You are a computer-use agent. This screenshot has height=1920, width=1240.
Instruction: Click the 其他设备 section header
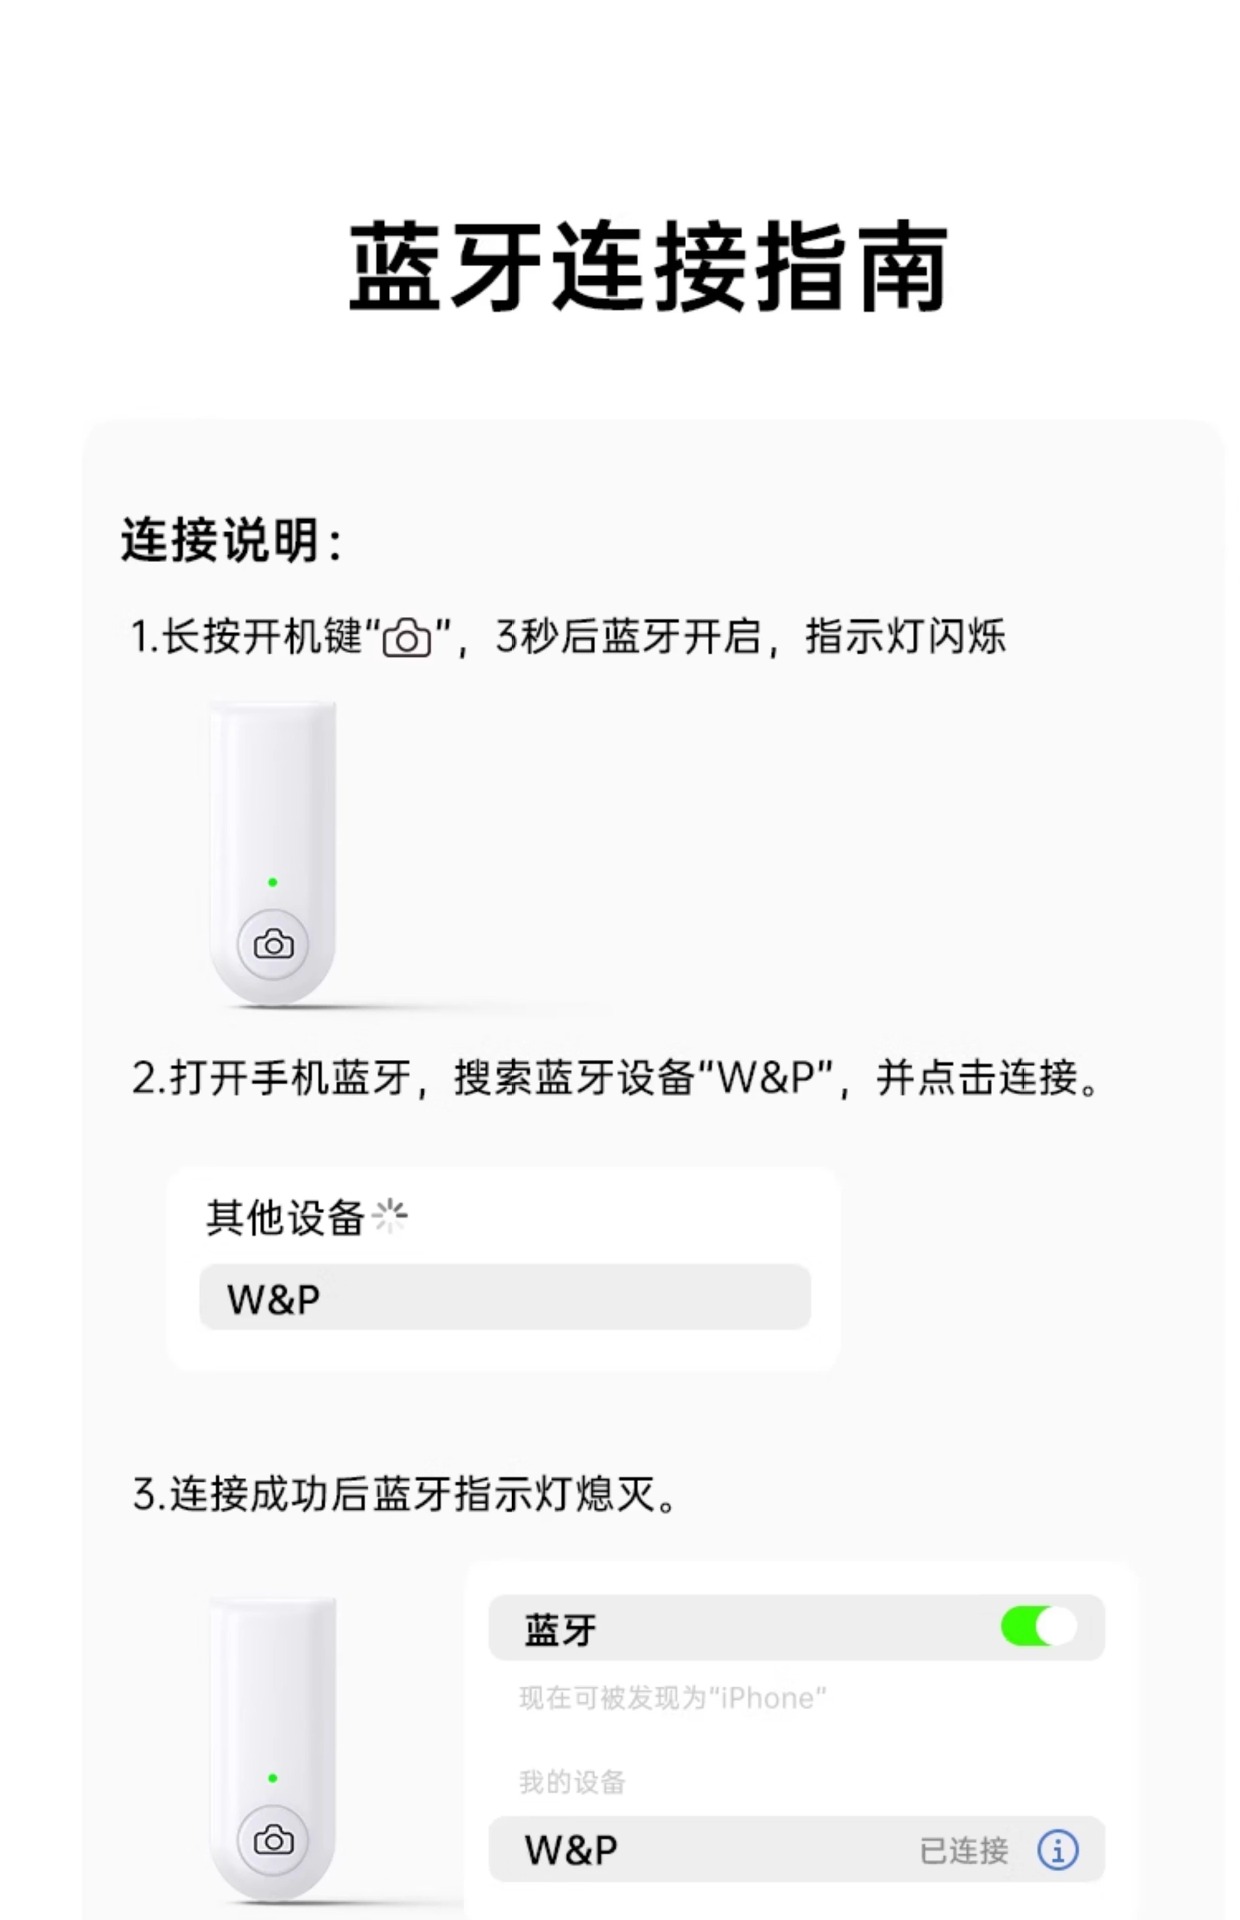[x=285, y=1218]
